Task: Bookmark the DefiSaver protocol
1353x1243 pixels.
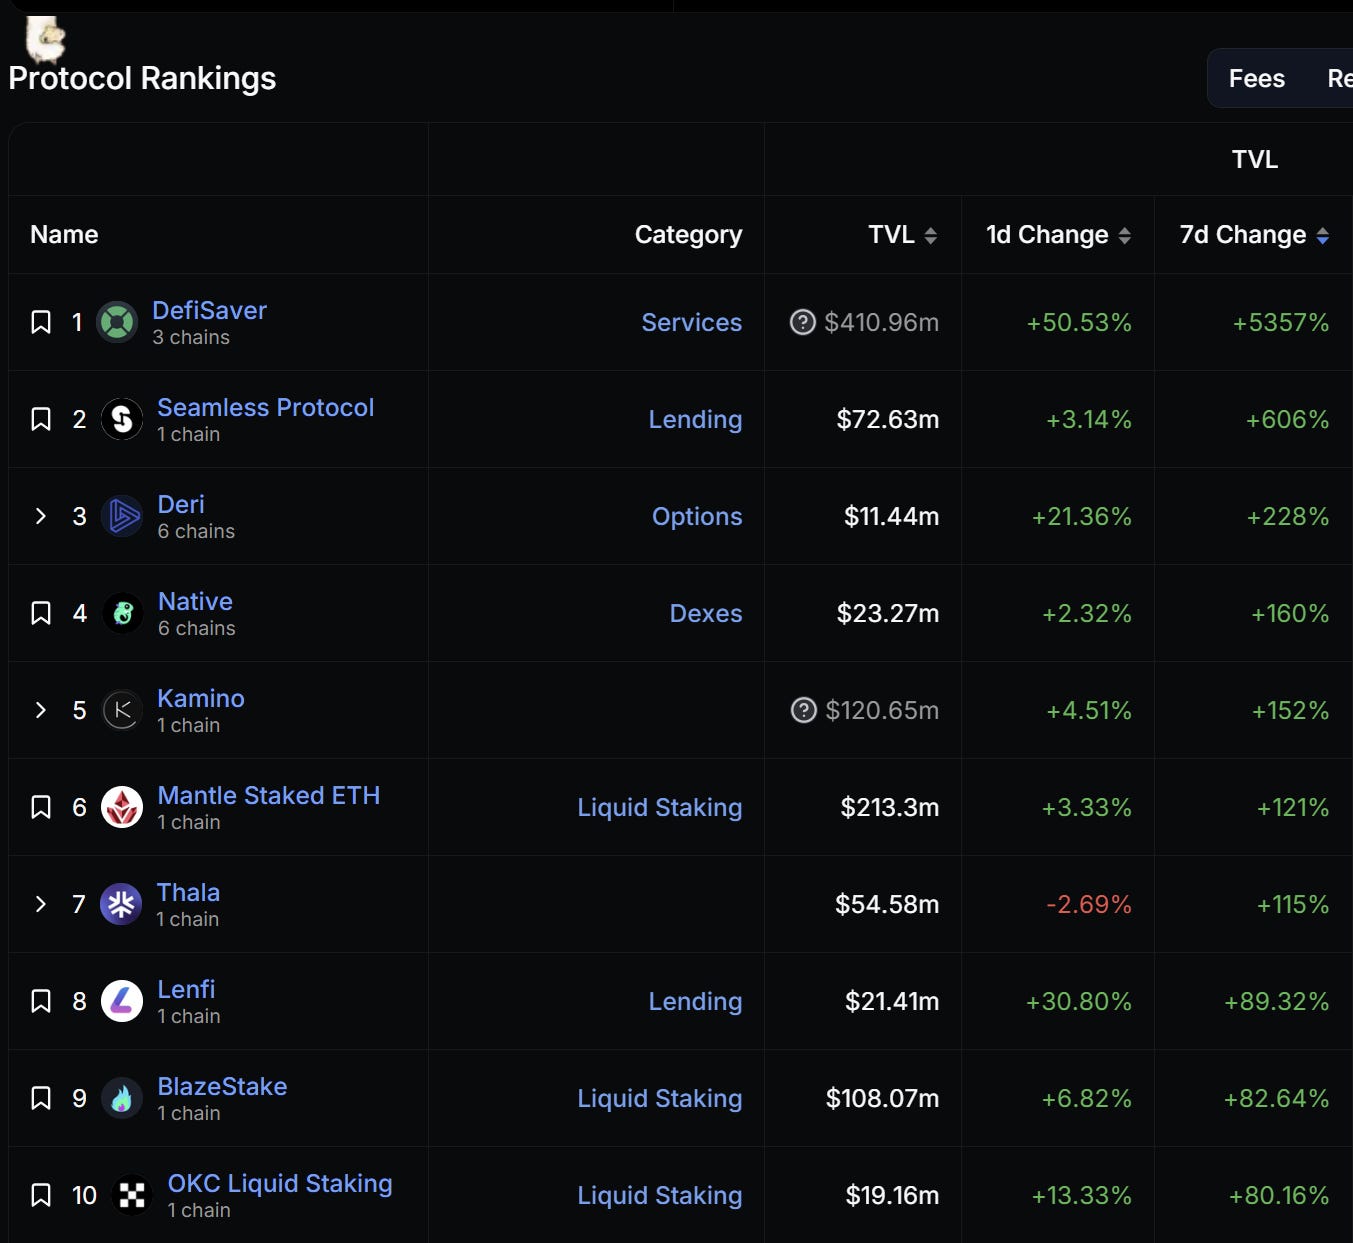Action: pos(41,322)
